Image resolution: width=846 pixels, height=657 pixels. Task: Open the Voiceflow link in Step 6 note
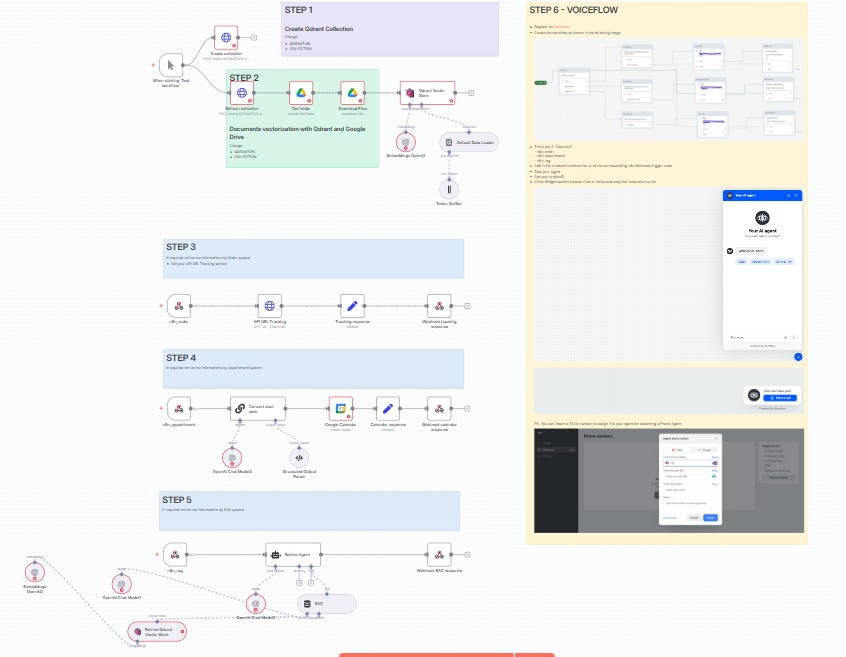click(564, 26)
